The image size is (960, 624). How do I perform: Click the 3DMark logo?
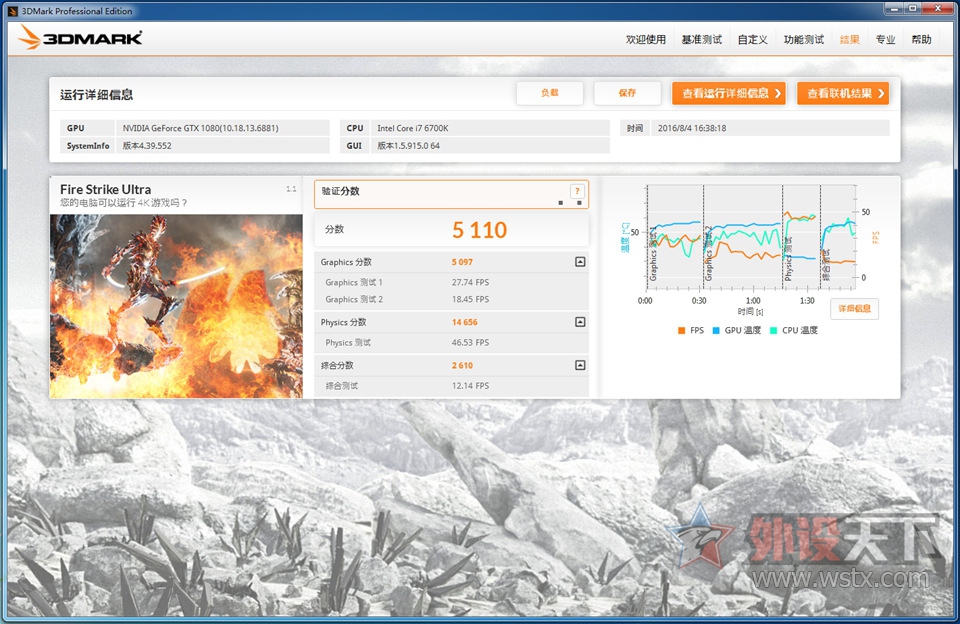click(x=80, y=38)
